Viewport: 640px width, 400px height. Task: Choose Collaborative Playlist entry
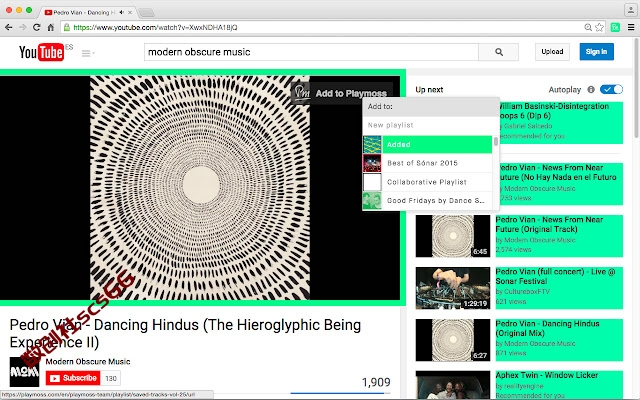[427, 182]
